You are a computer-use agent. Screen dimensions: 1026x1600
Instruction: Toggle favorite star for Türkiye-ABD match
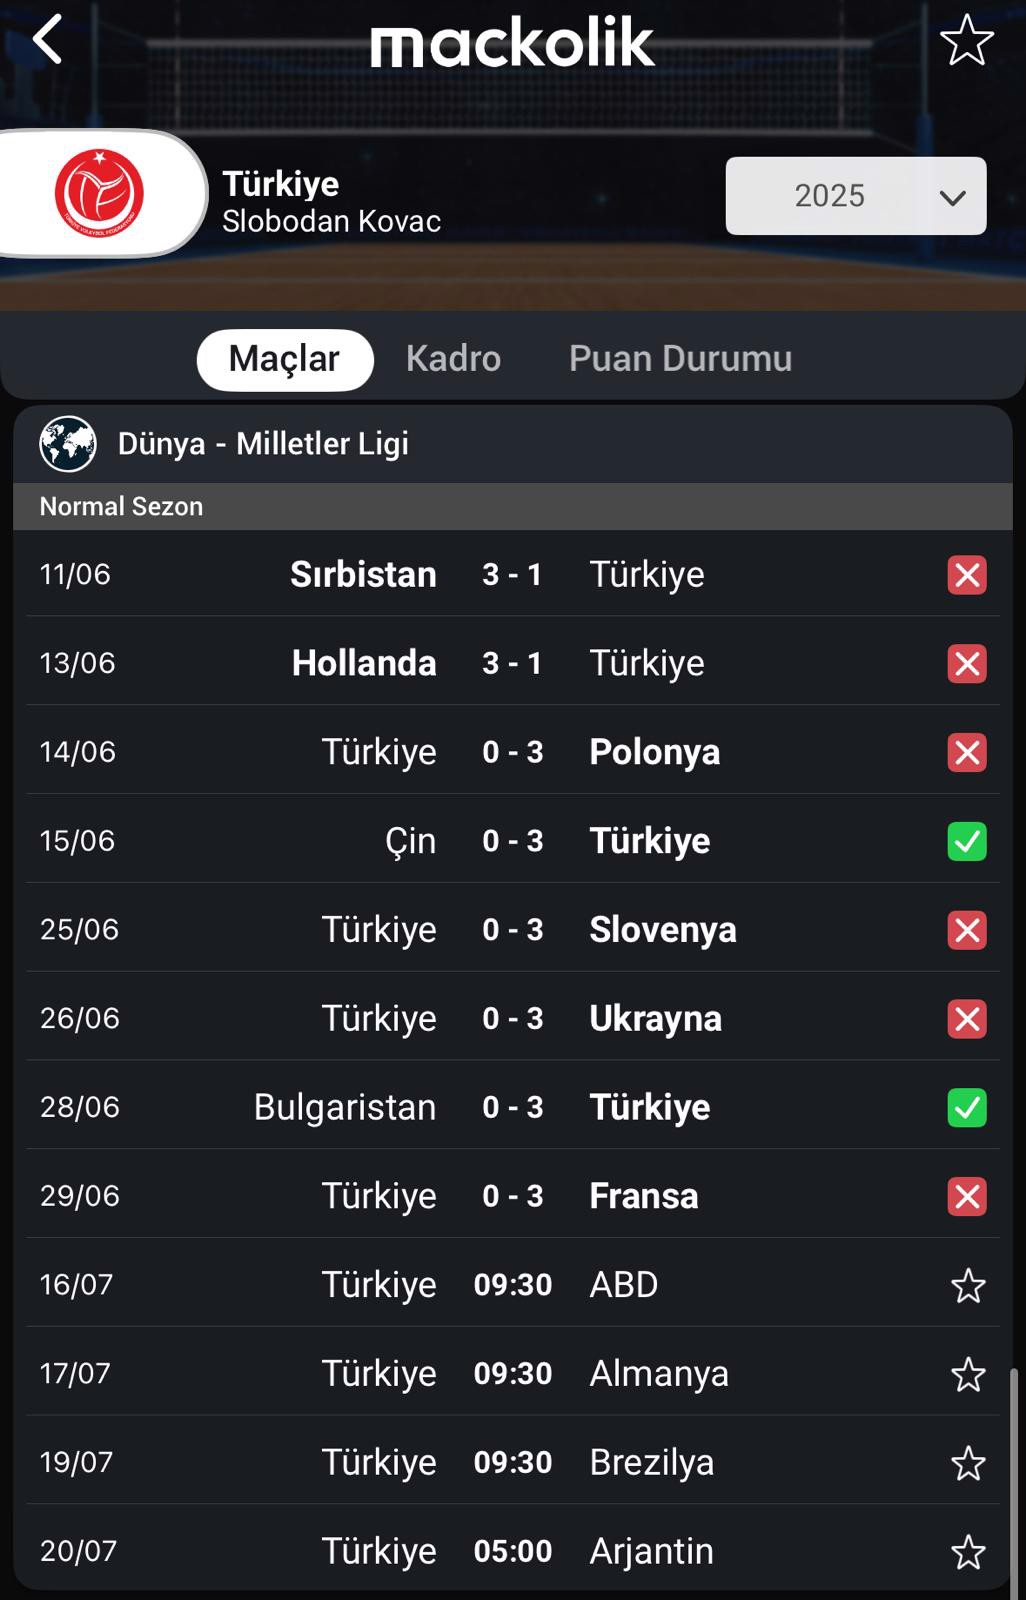coord(968,1285)
